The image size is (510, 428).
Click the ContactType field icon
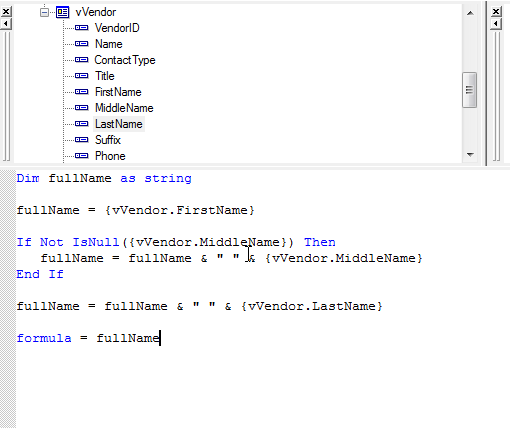coord(82,60)
